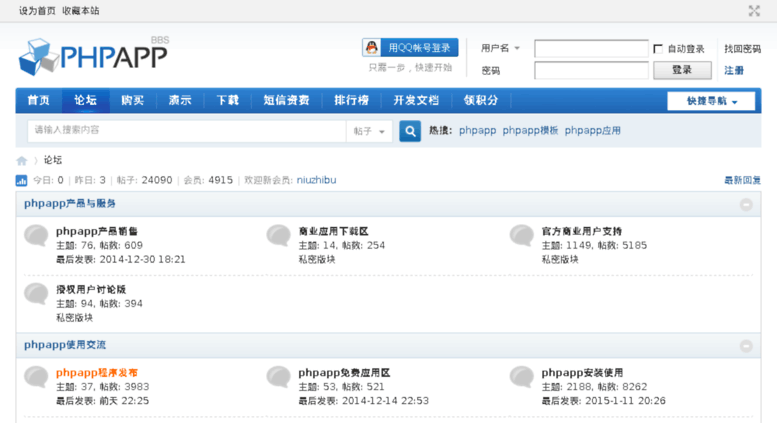Screen dimensions: 777x423
Task: Click the 找回密码 link
Action: [742, 49]
